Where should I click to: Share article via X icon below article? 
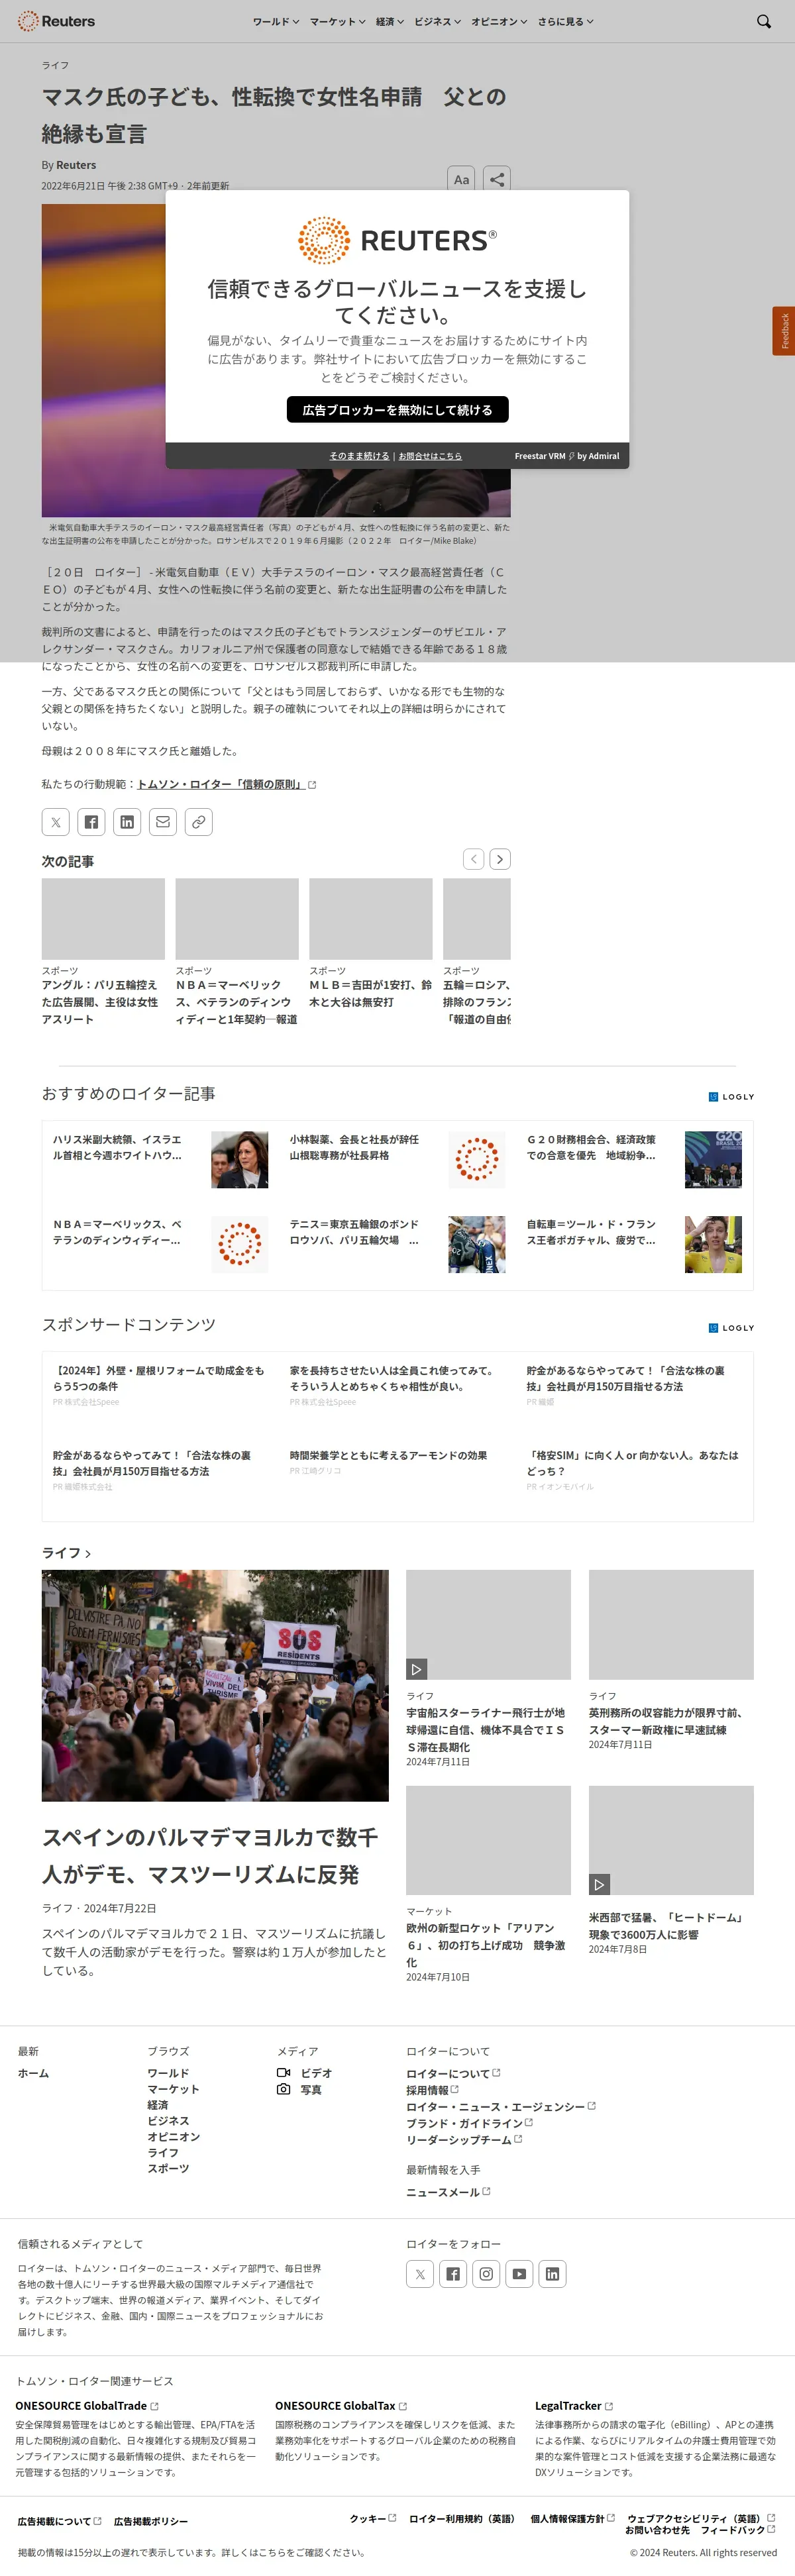tap(56, 822)
